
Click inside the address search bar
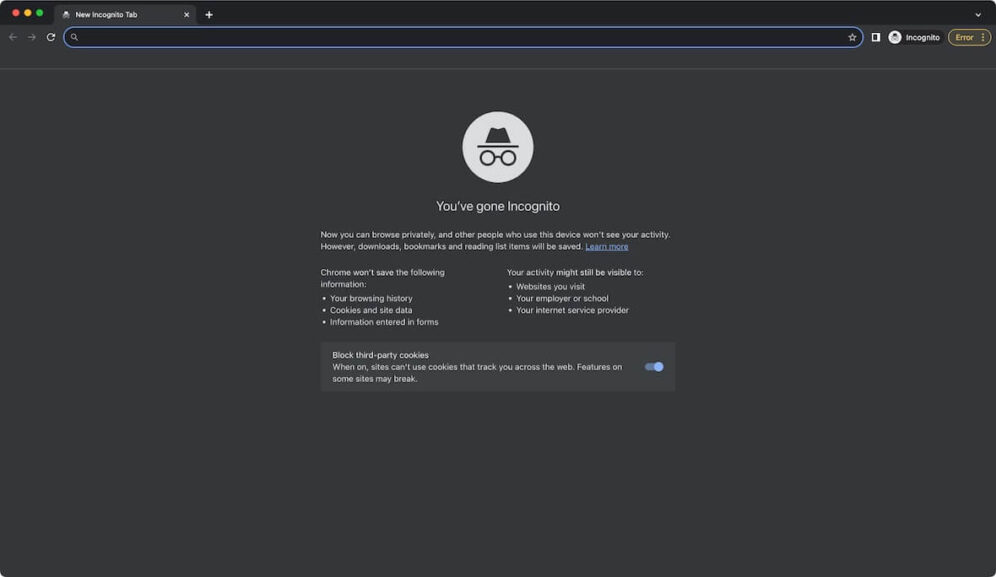click(400, 36)
